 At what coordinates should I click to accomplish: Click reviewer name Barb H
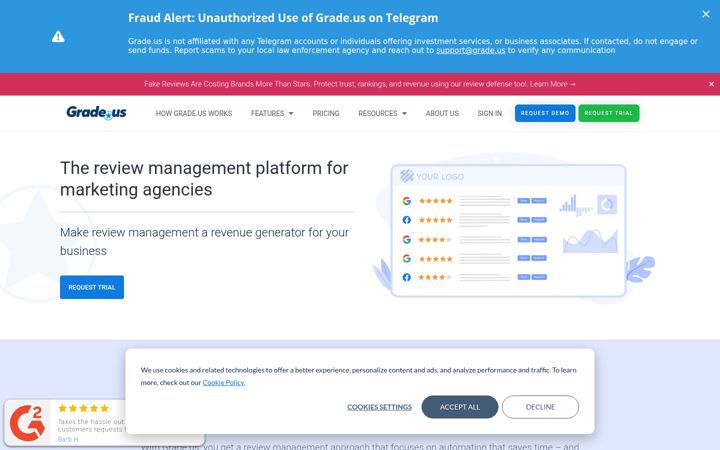tap(68, 439)
